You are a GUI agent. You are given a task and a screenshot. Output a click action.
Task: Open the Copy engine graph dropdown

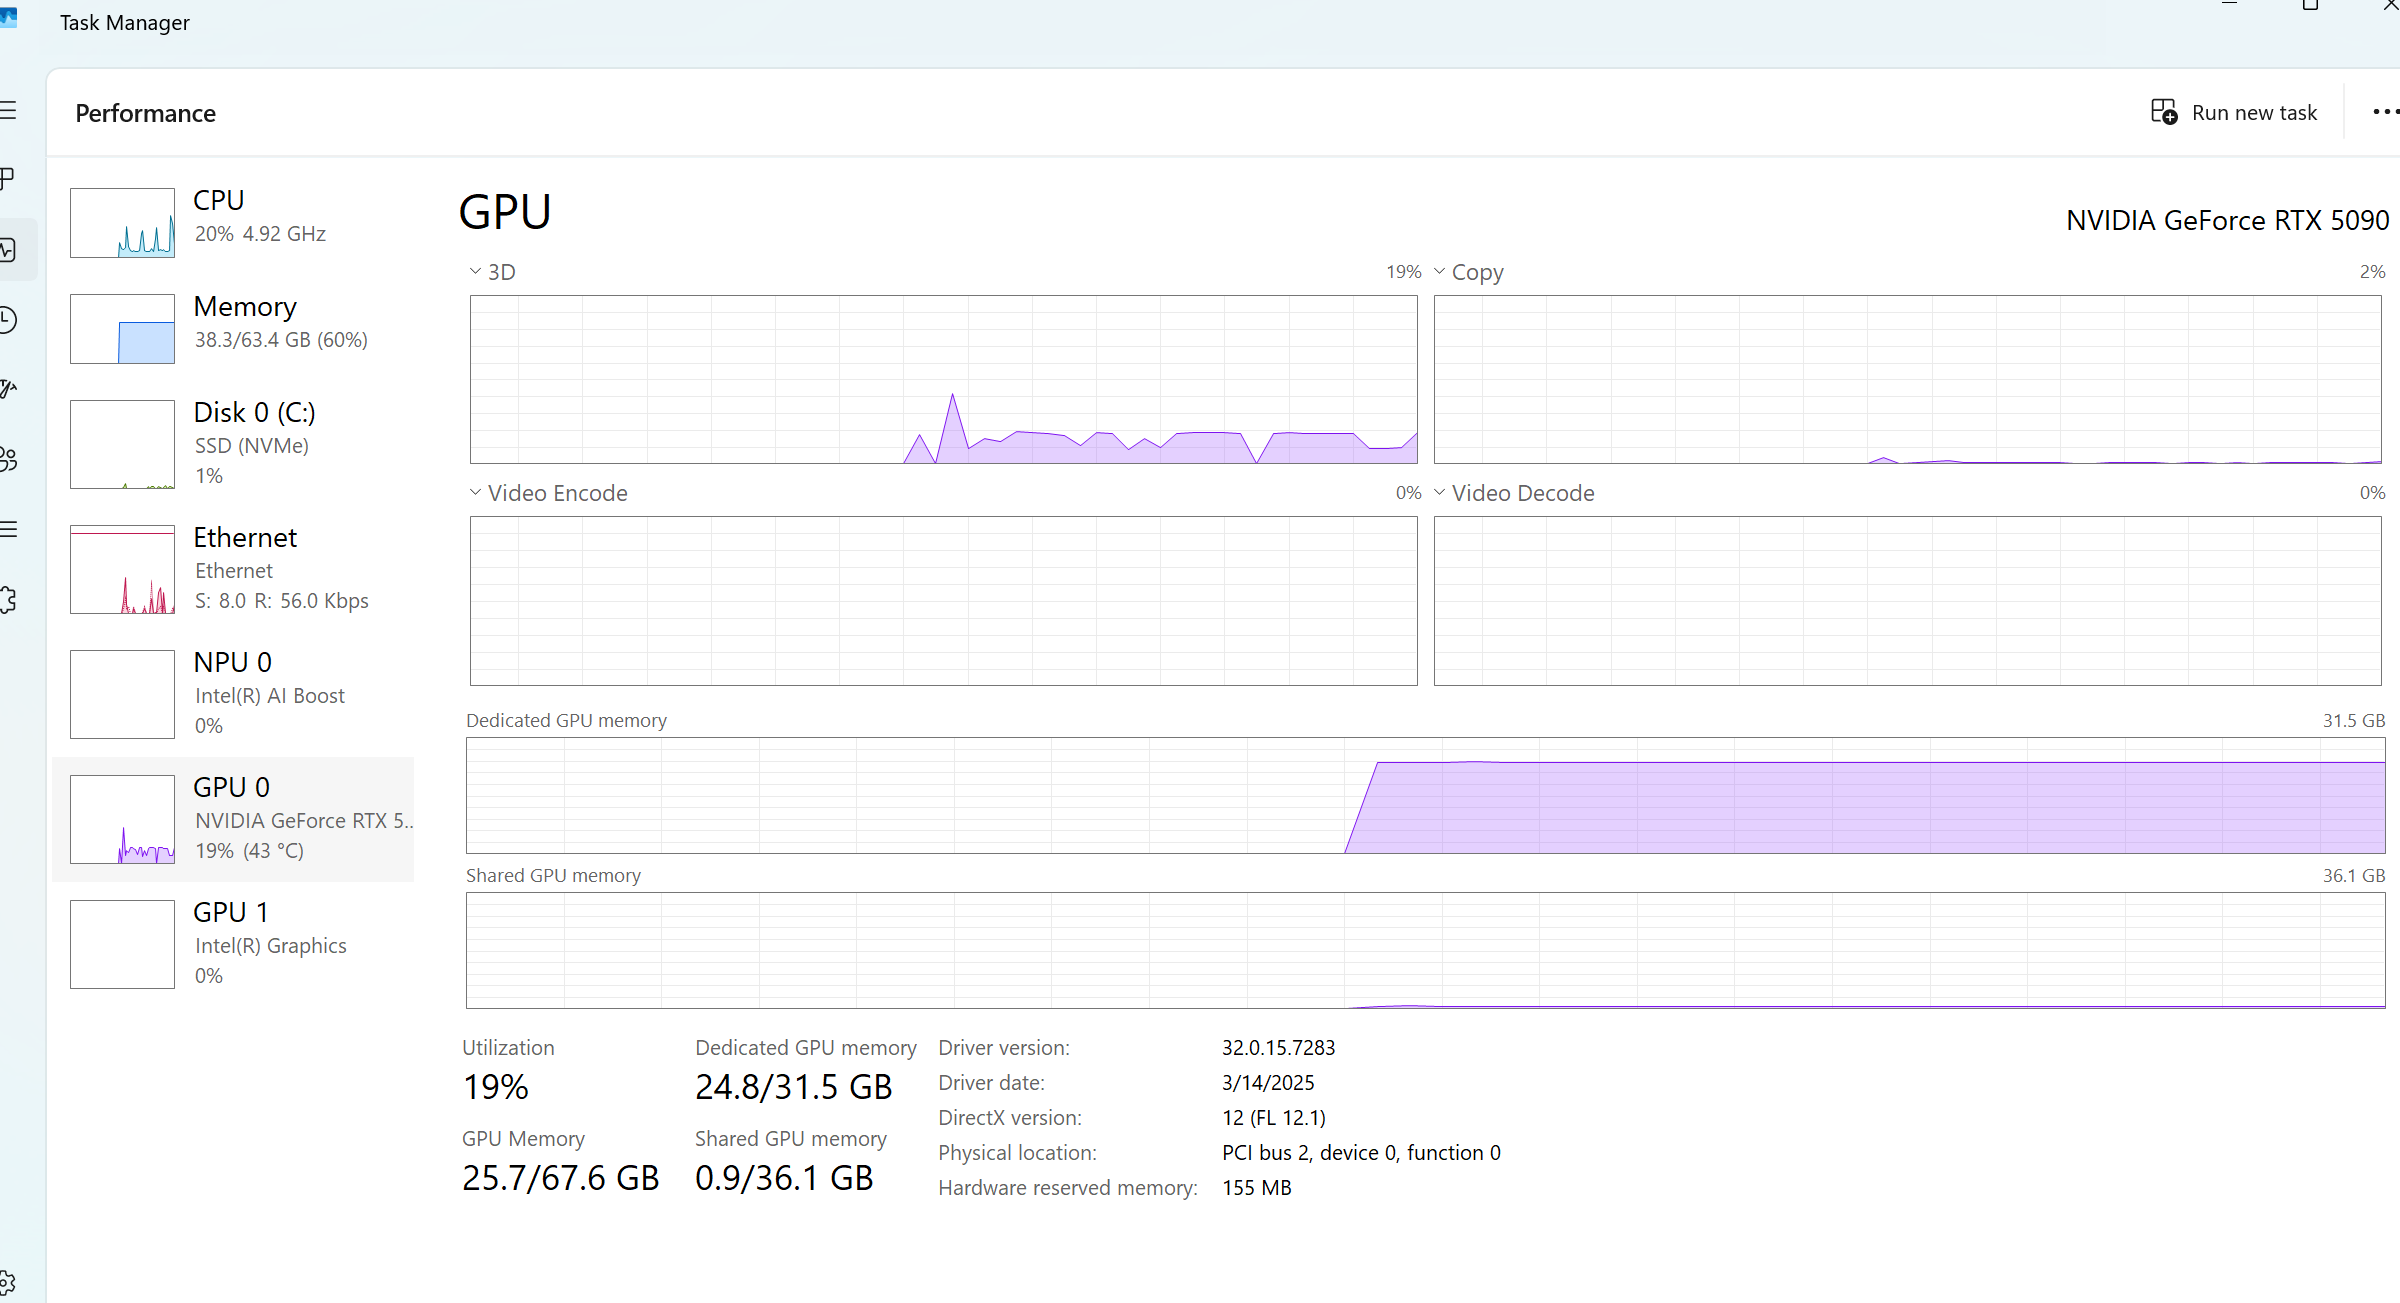(1468, 272)
